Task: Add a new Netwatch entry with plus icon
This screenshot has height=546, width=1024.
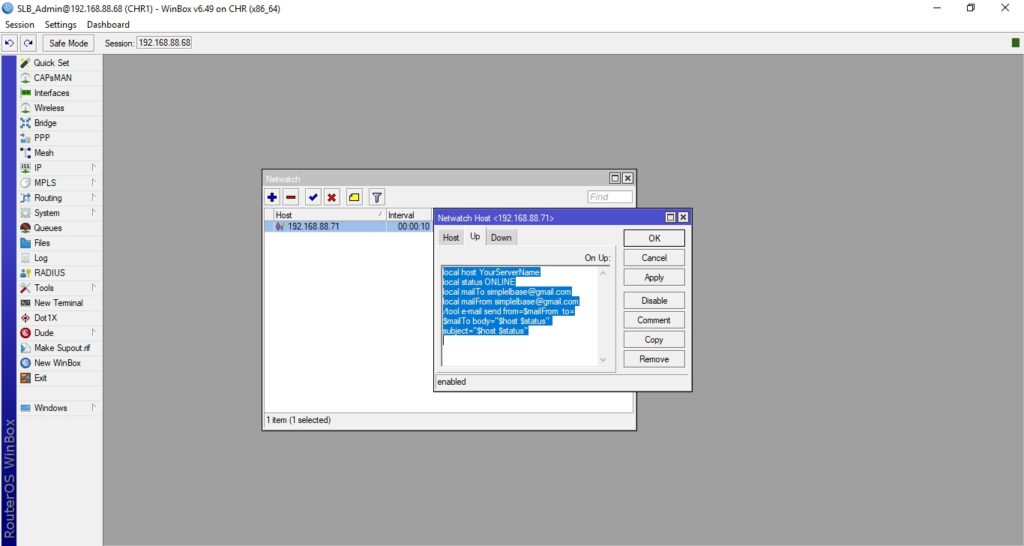Action: tap(272, 197)
